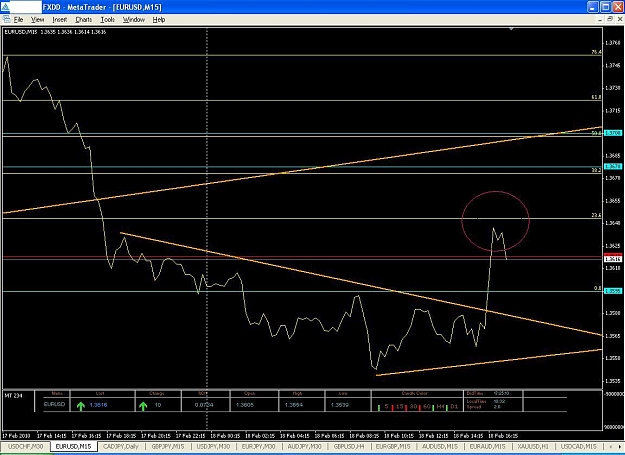Image resolution: width=625 pixels, height=455 pixels.
Task: Click the High value 1.3654
Action: pyautogui.click(x=294, y=405)
